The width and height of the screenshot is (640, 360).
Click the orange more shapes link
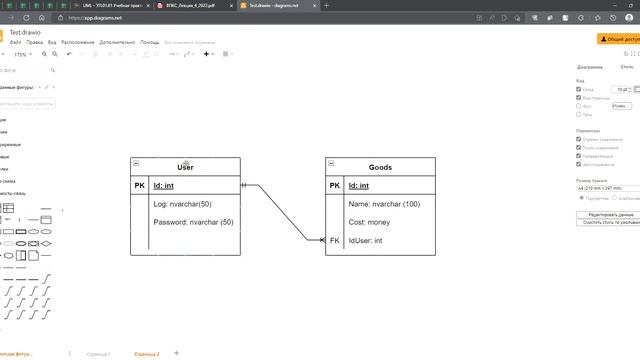(16, 354)
